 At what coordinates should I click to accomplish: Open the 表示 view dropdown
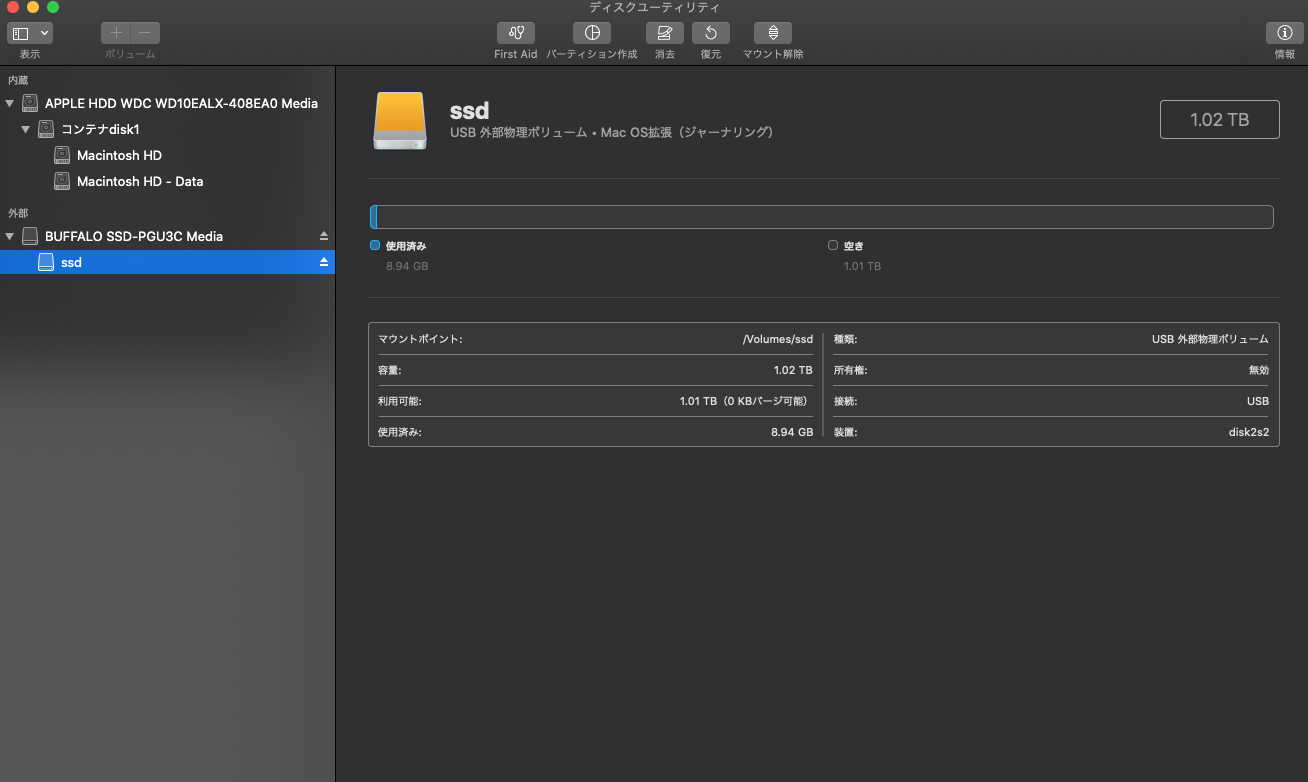30,33
